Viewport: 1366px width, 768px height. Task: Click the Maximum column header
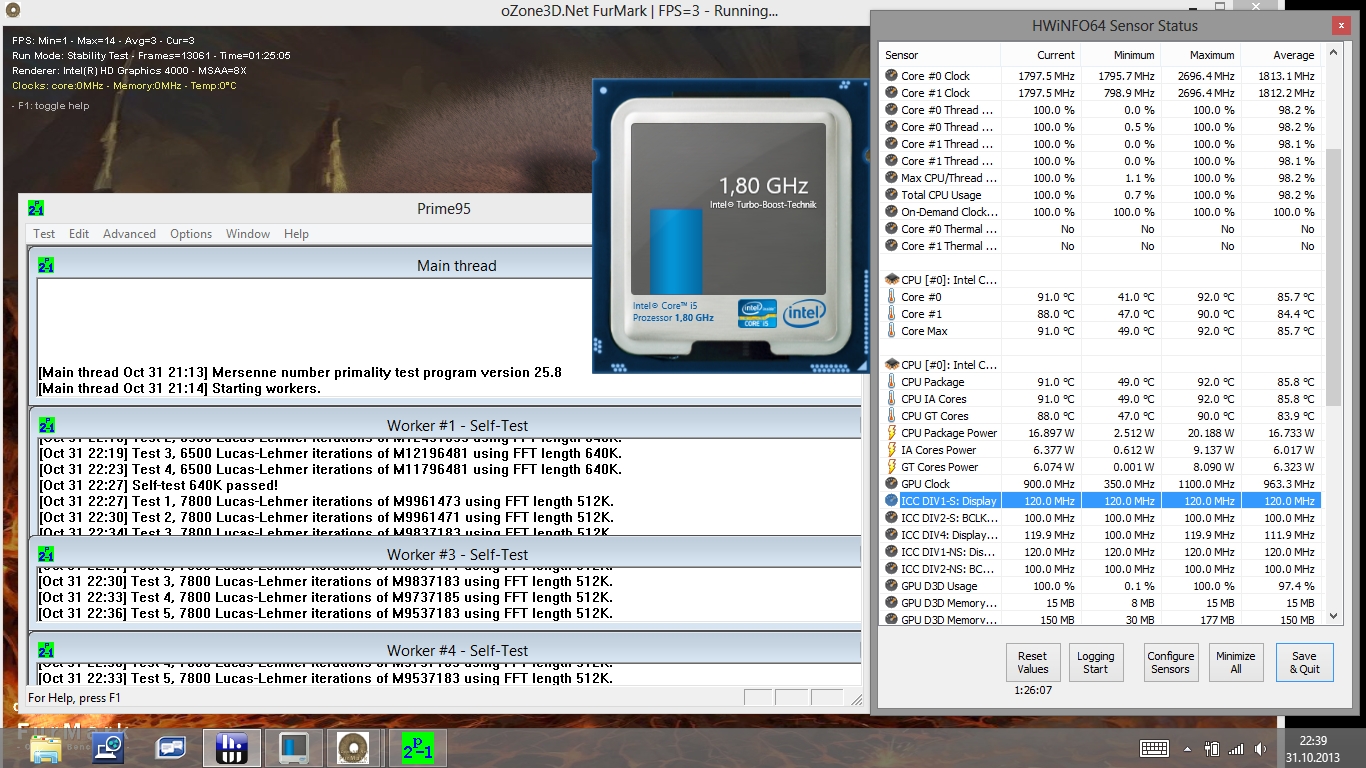pyautogui.click(x=1201, y=55)
